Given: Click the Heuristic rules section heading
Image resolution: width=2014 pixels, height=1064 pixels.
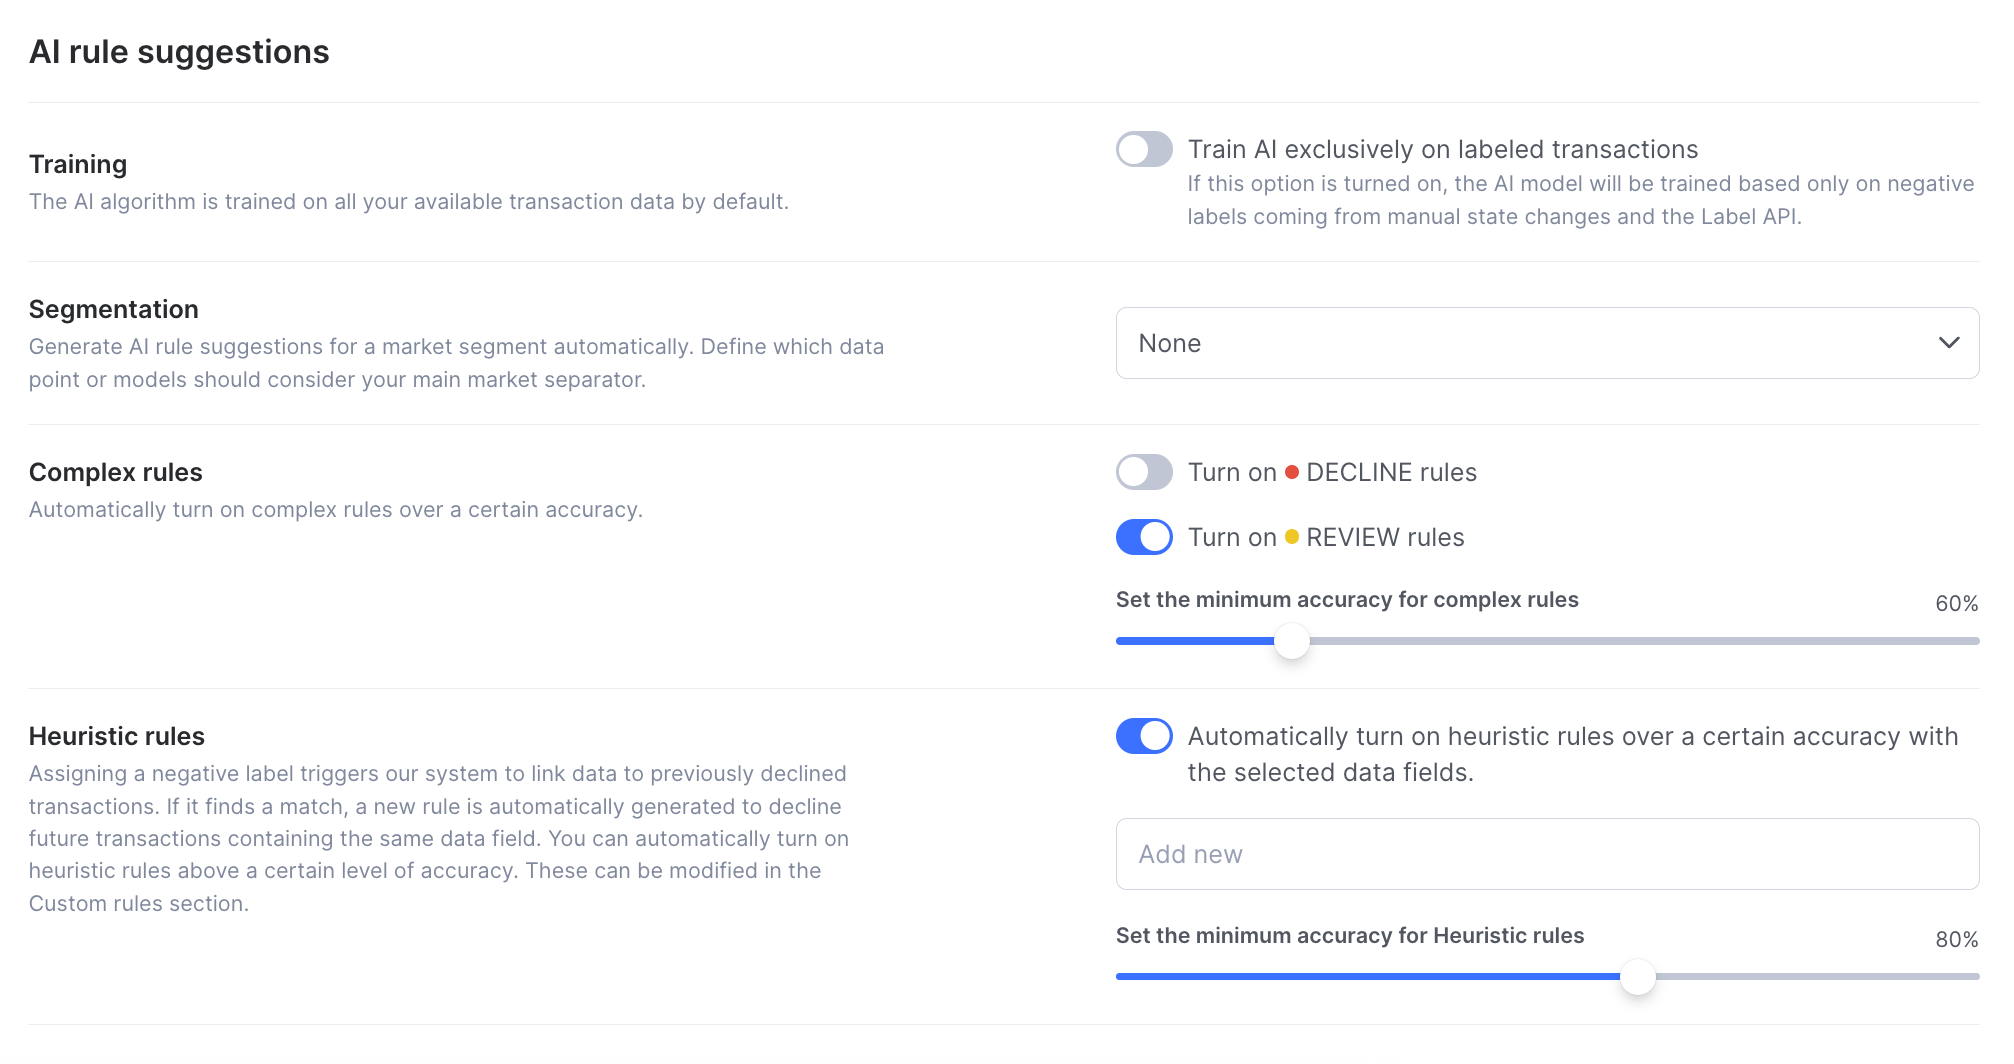Looking at the screenshot, I should click(x=117, y=736).
